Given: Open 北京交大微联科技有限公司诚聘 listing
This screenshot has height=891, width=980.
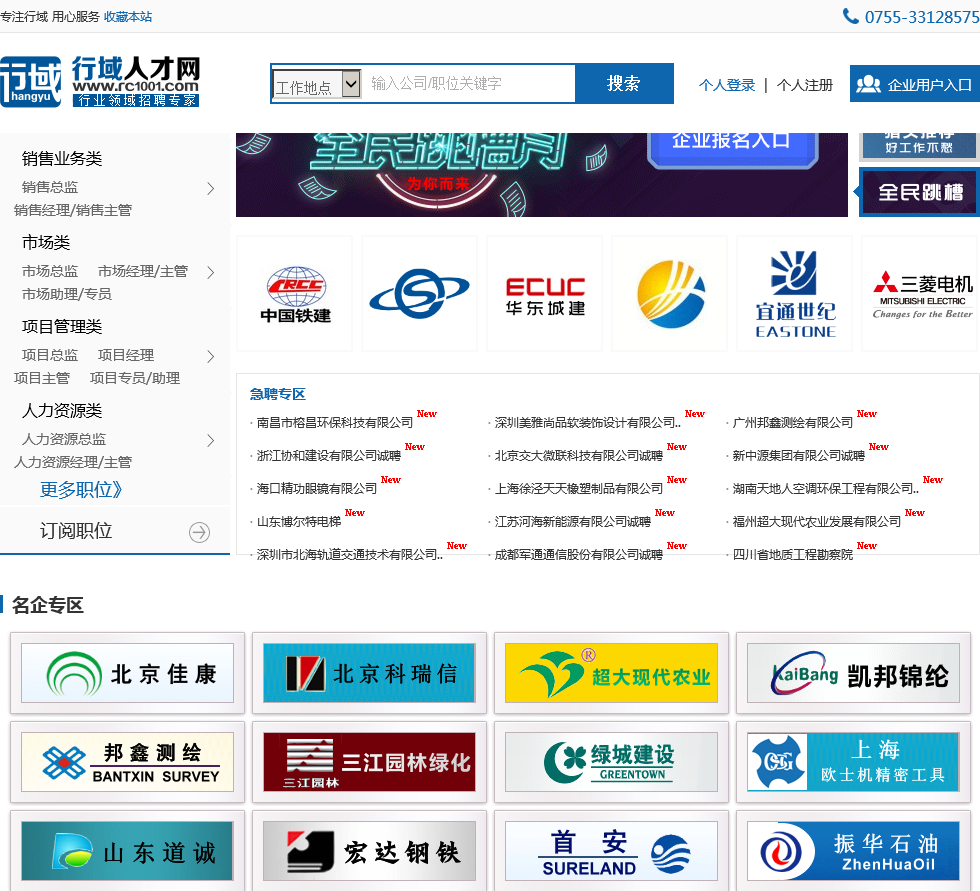Looking at the screenshot, I should click(x=579, y=455).
